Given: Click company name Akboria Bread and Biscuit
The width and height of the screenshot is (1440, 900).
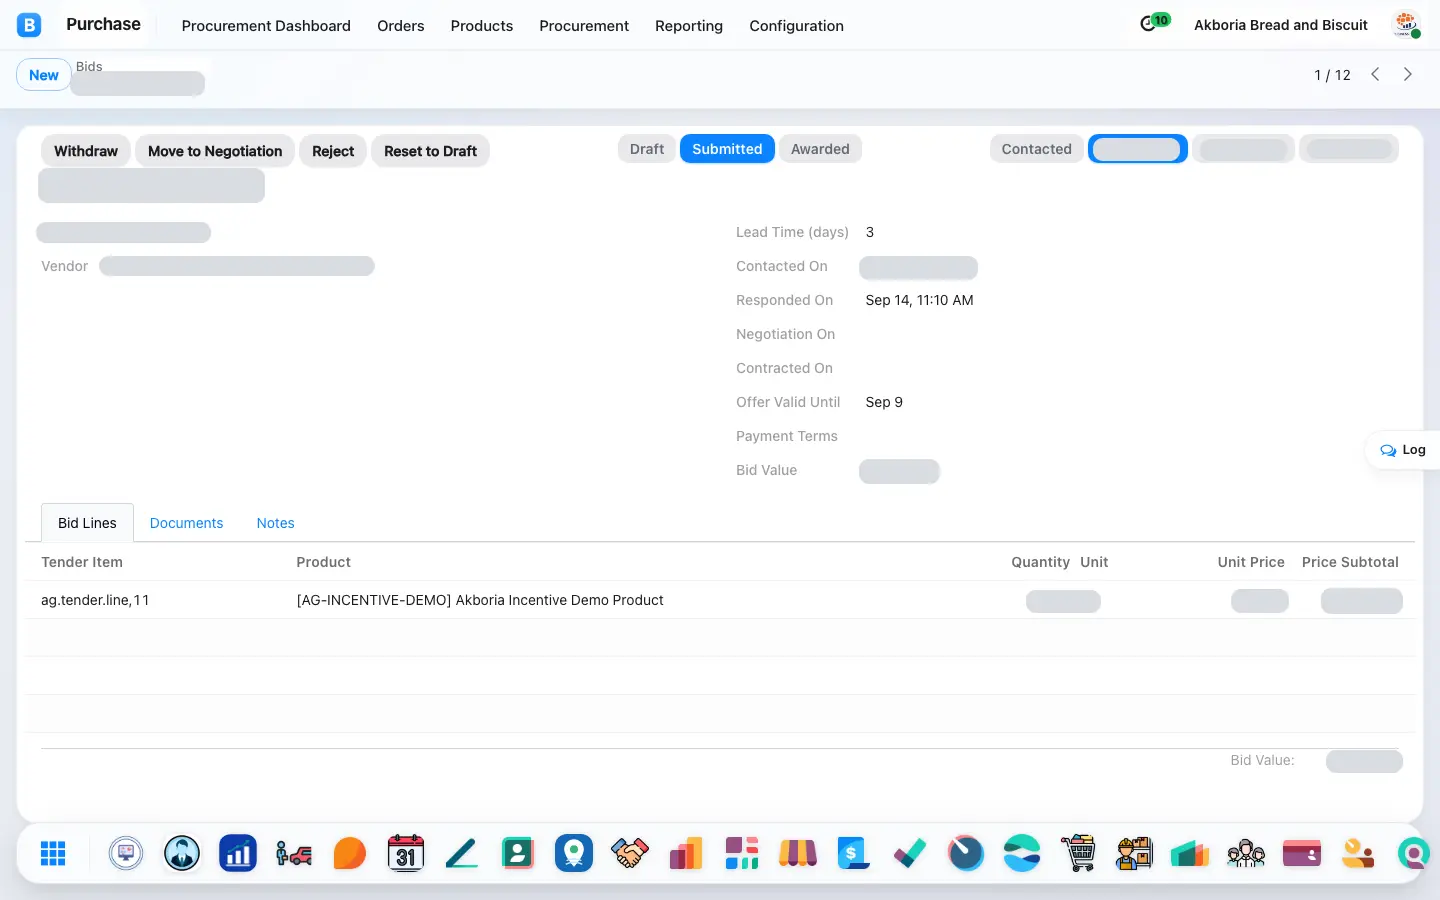Looking at the screenshot, I should [x=1281, y=25].
